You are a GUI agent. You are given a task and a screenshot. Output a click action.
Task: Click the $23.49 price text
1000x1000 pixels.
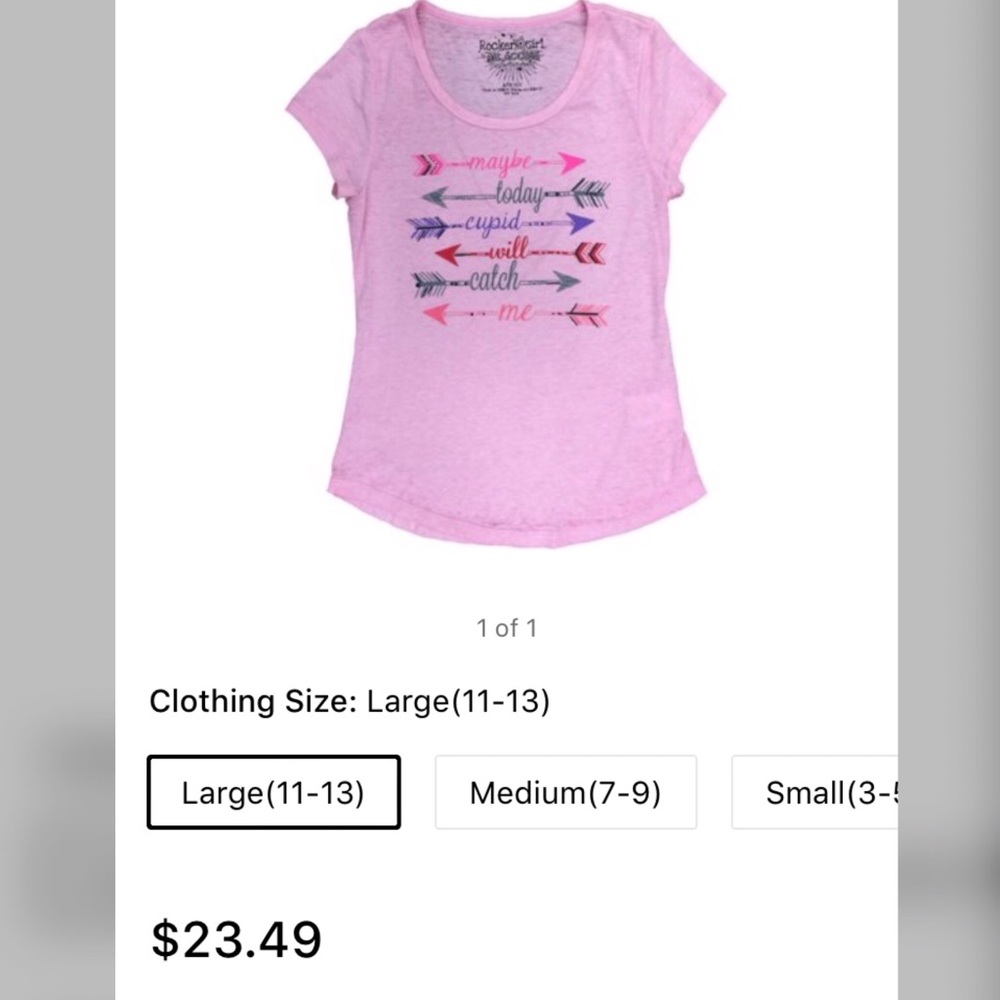[x=236, y=939]
